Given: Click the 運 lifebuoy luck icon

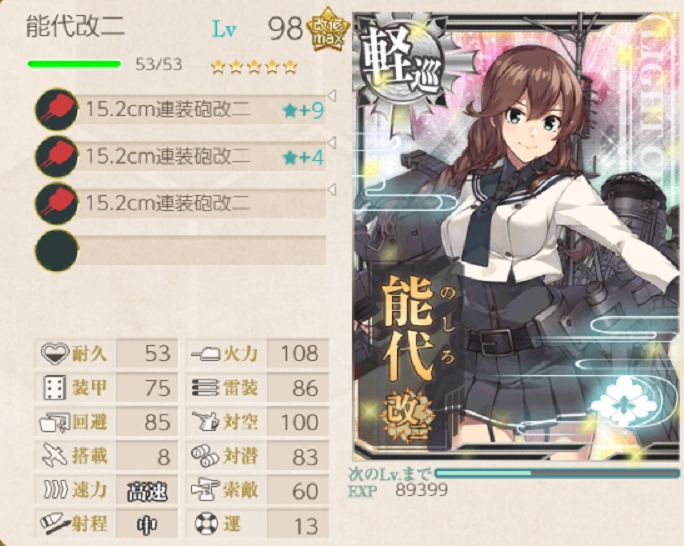Looking at the screenshot, I should coord(206,524).
